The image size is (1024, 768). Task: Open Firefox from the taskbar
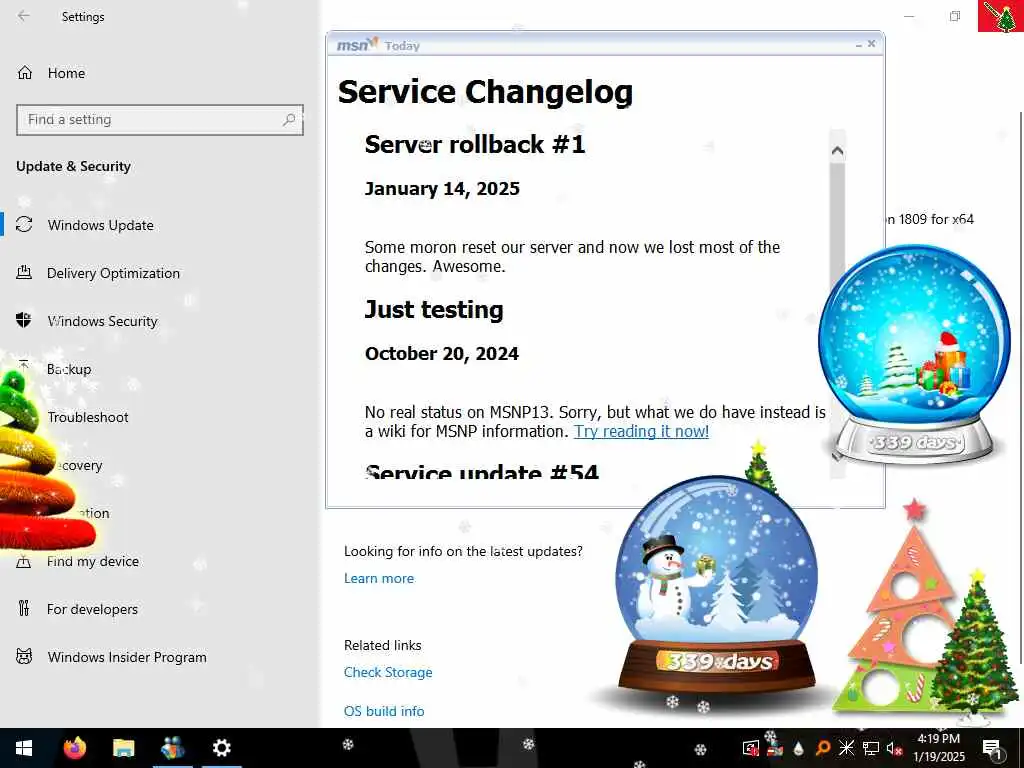(74, 748)
